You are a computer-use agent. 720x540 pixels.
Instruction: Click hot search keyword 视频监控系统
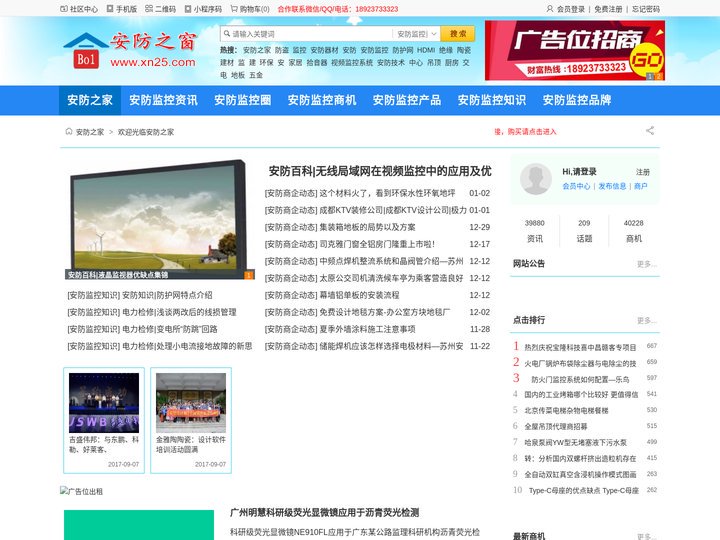pos(352,62)
